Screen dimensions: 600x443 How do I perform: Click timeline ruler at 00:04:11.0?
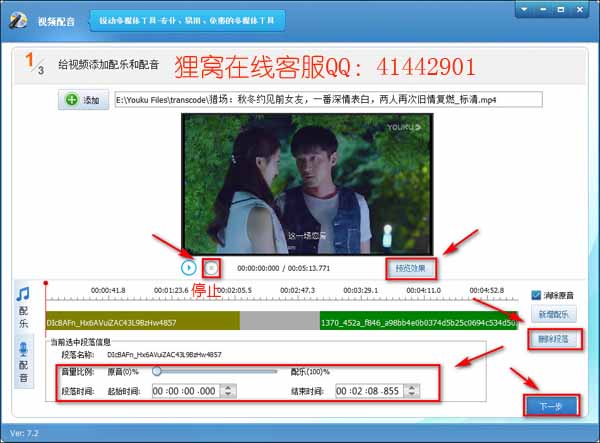tap(424, 290)
